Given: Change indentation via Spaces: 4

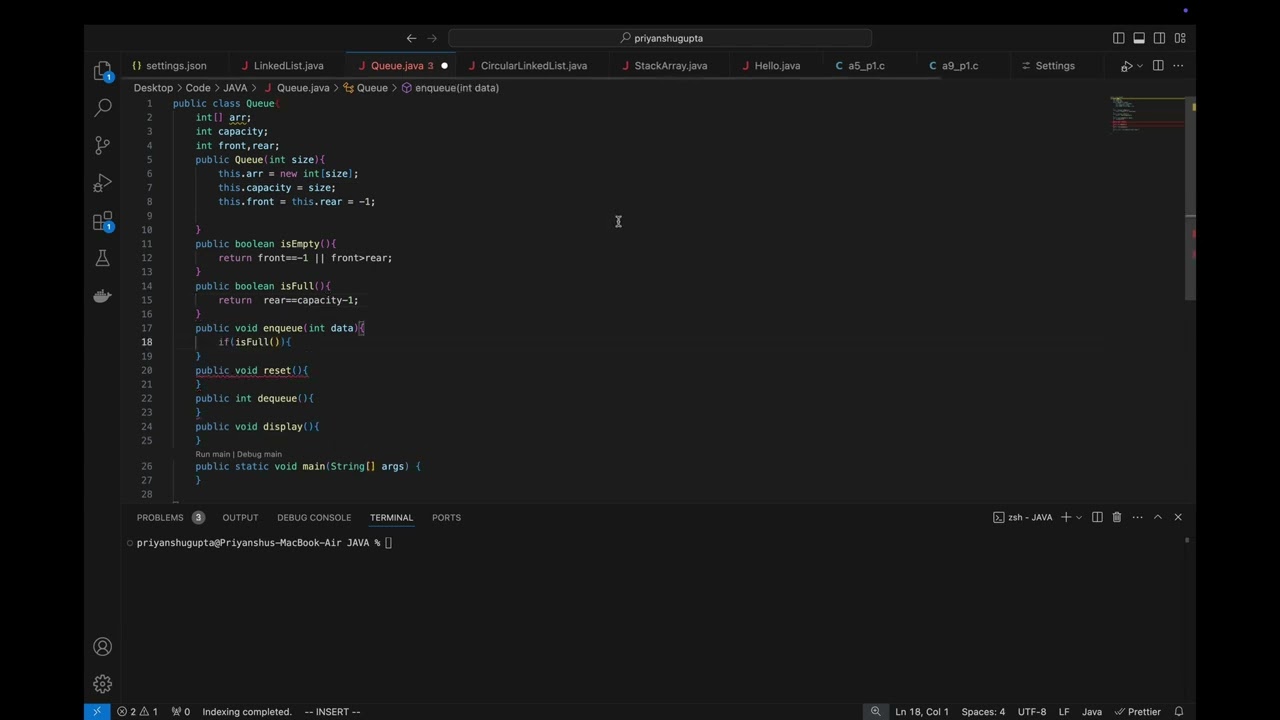Looking at the screenshot, I should 983,712.
